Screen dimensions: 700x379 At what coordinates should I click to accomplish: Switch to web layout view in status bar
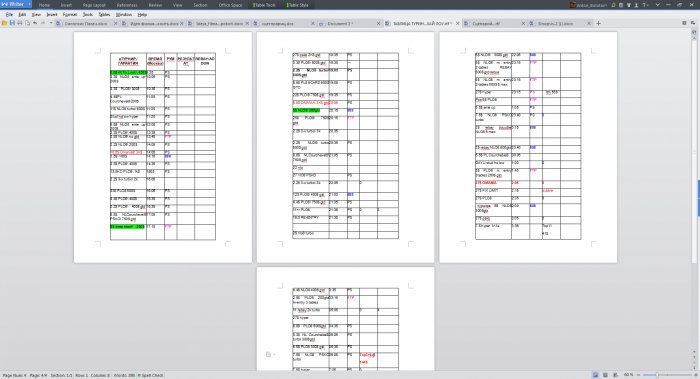point(616,375)
